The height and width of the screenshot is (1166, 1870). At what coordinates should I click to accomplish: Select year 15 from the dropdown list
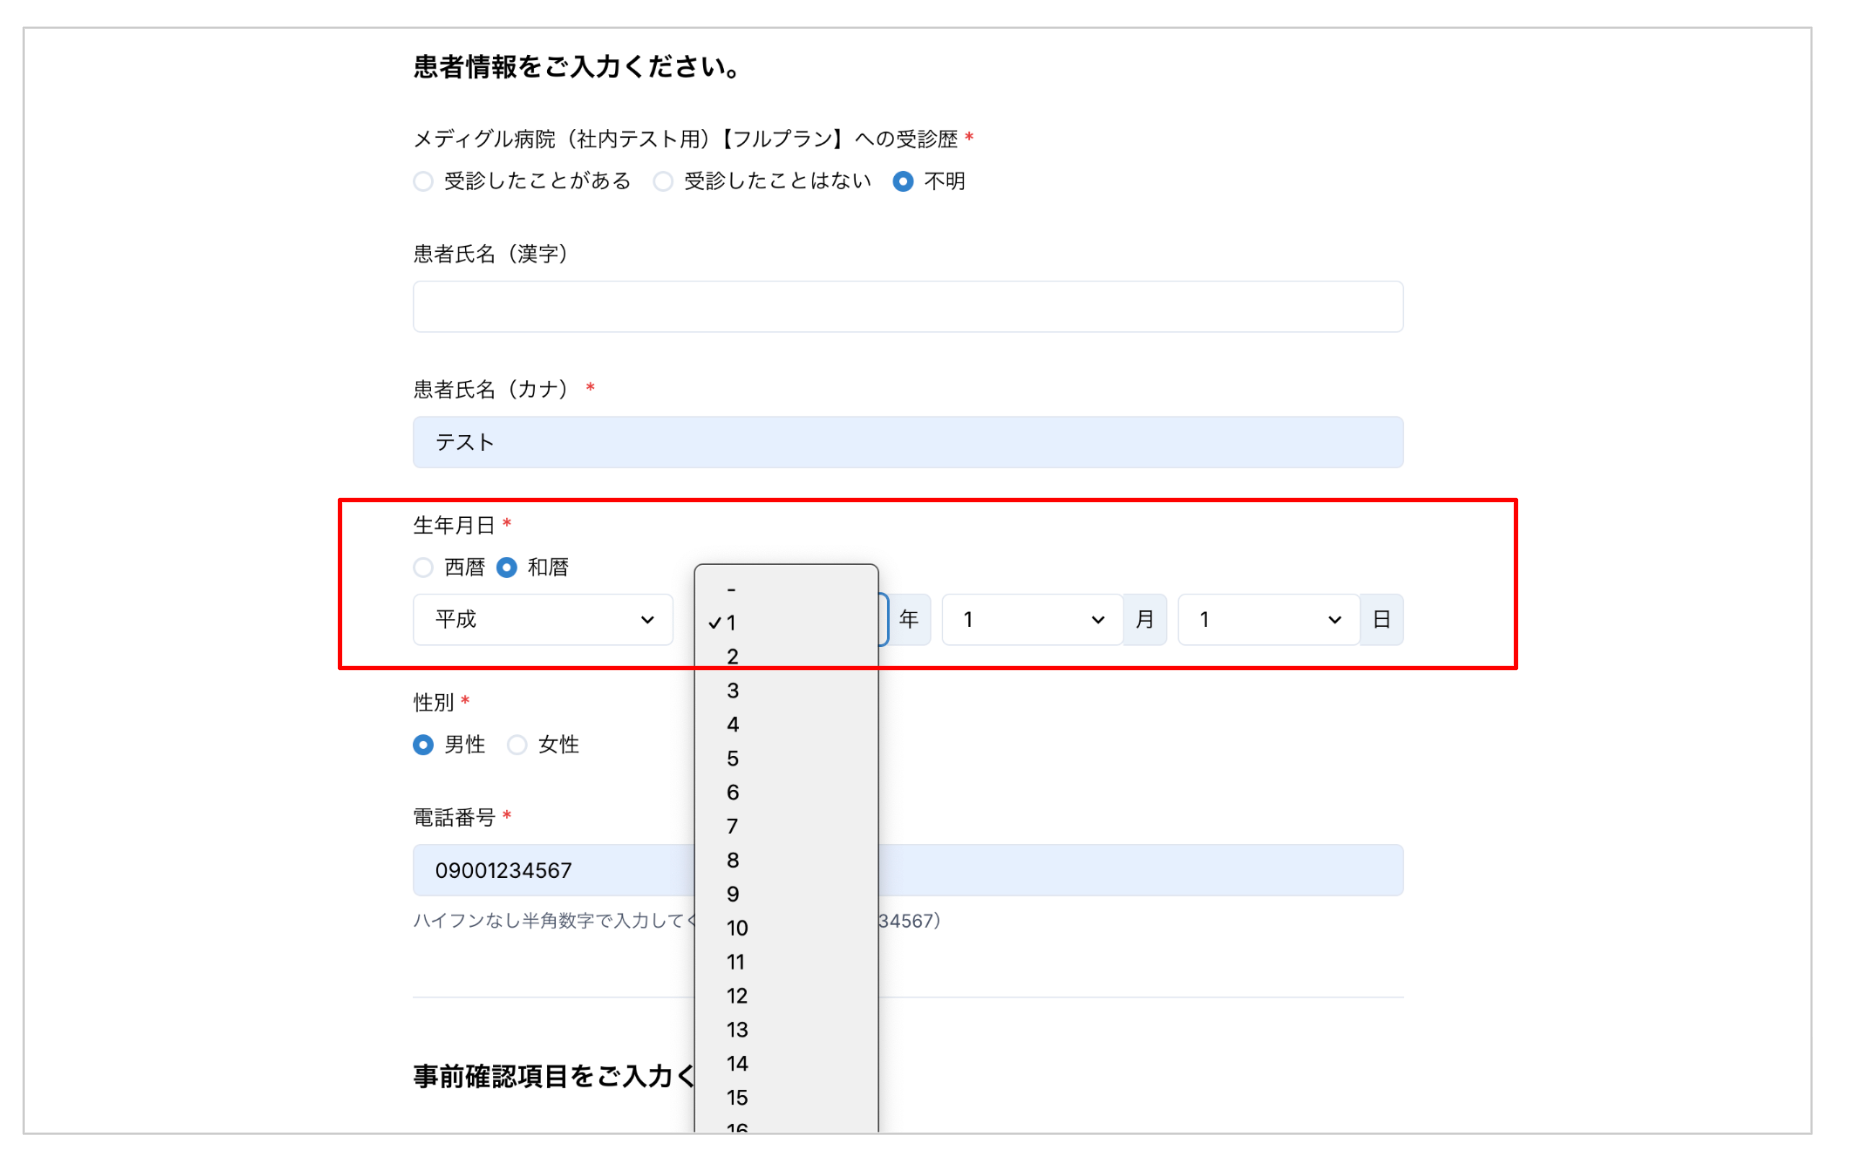point(737,1097)
